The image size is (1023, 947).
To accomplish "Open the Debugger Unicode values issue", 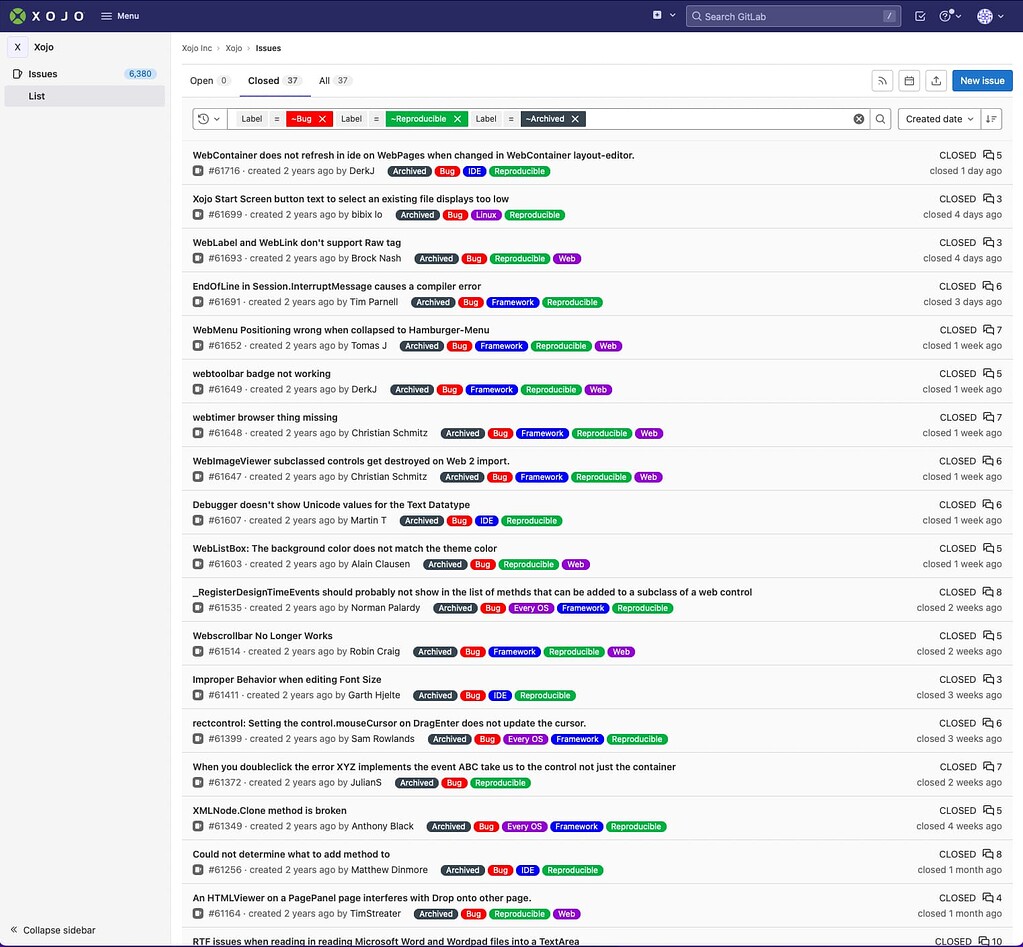I will pos(331,505).
